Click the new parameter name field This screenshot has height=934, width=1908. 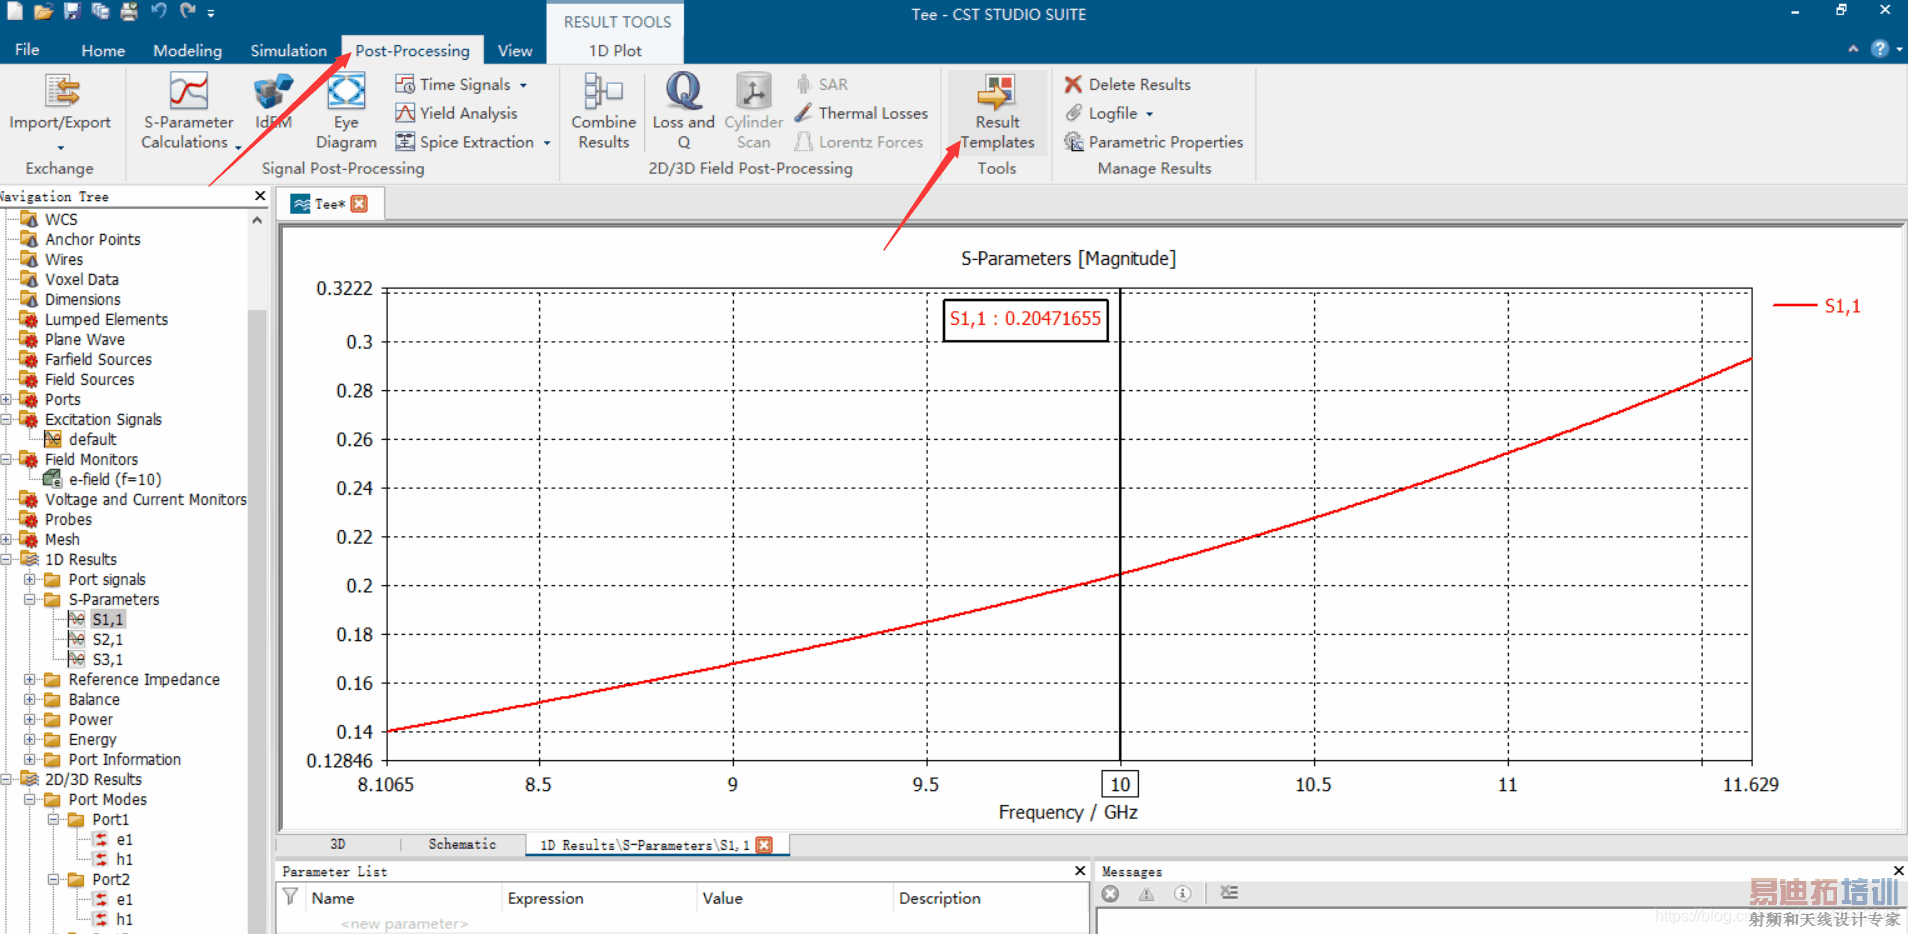click(x=404, y=923)
